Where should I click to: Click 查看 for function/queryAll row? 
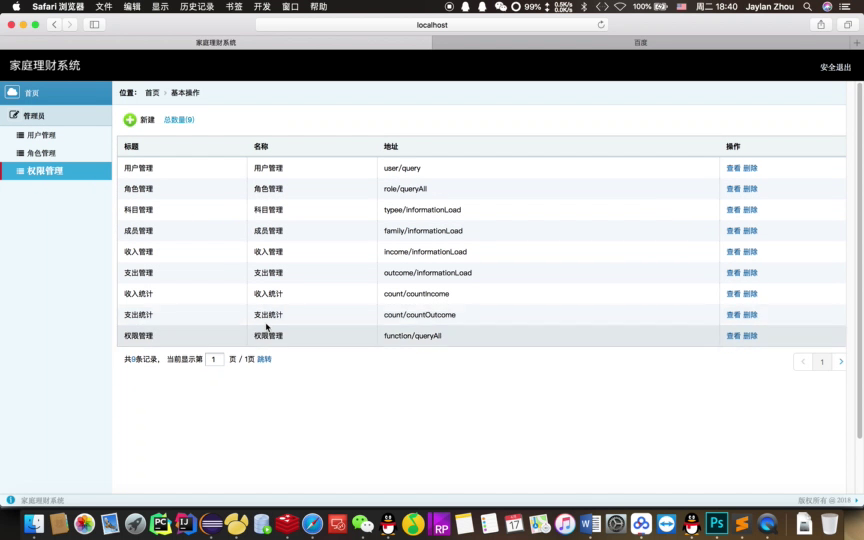pos(733,336)
